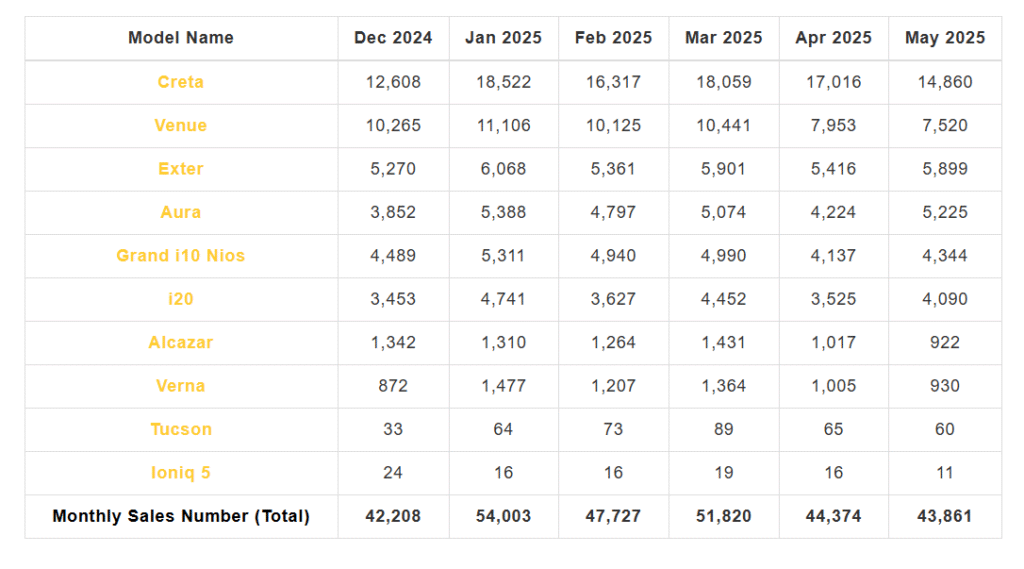Click the Ioniq 5 model link
The height and width of the screenshot is (569, 1024).
tap(180, 473)
